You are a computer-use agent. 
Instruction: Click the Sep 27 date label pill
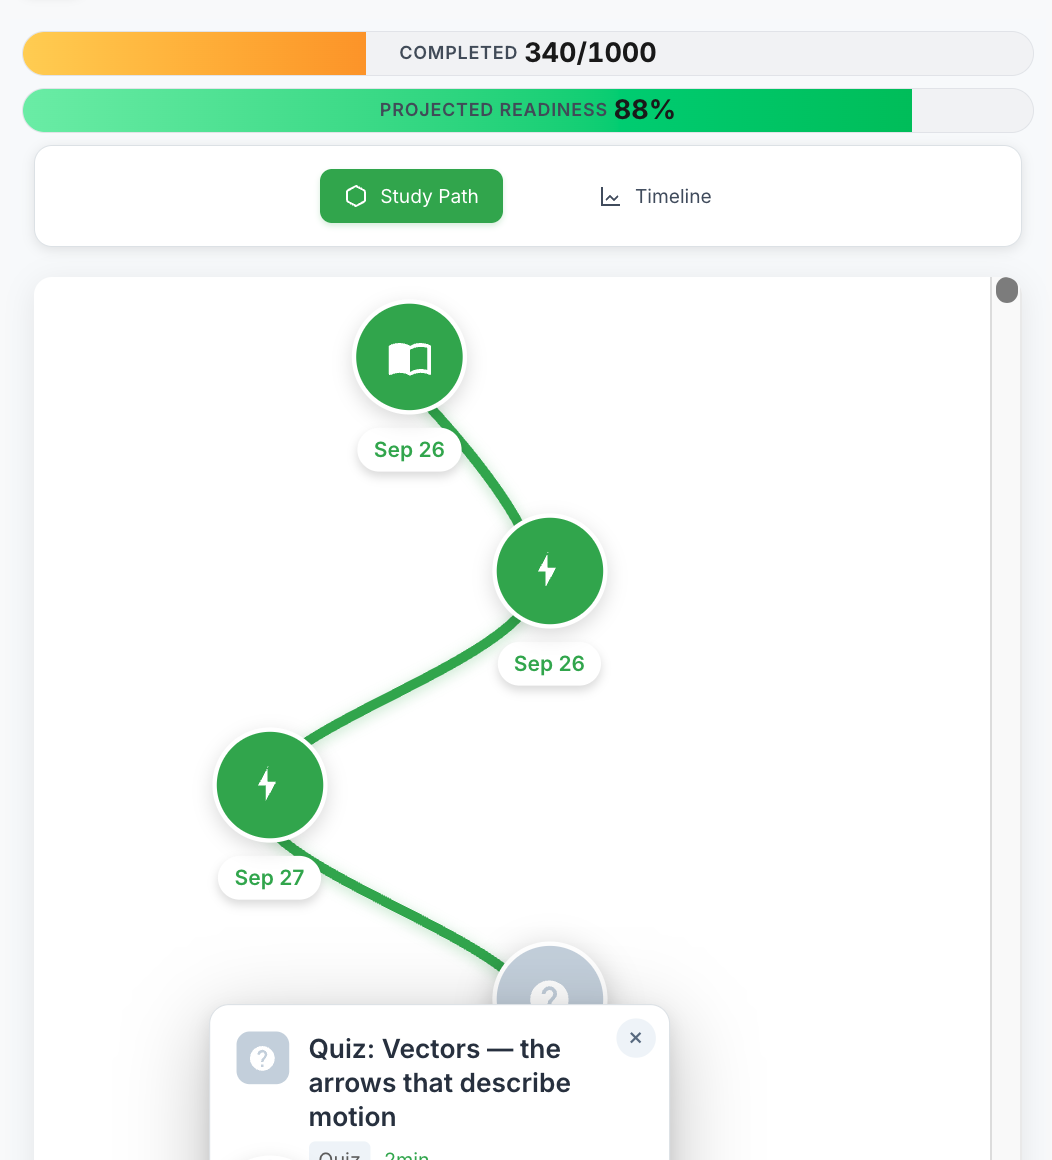(269, 877)
